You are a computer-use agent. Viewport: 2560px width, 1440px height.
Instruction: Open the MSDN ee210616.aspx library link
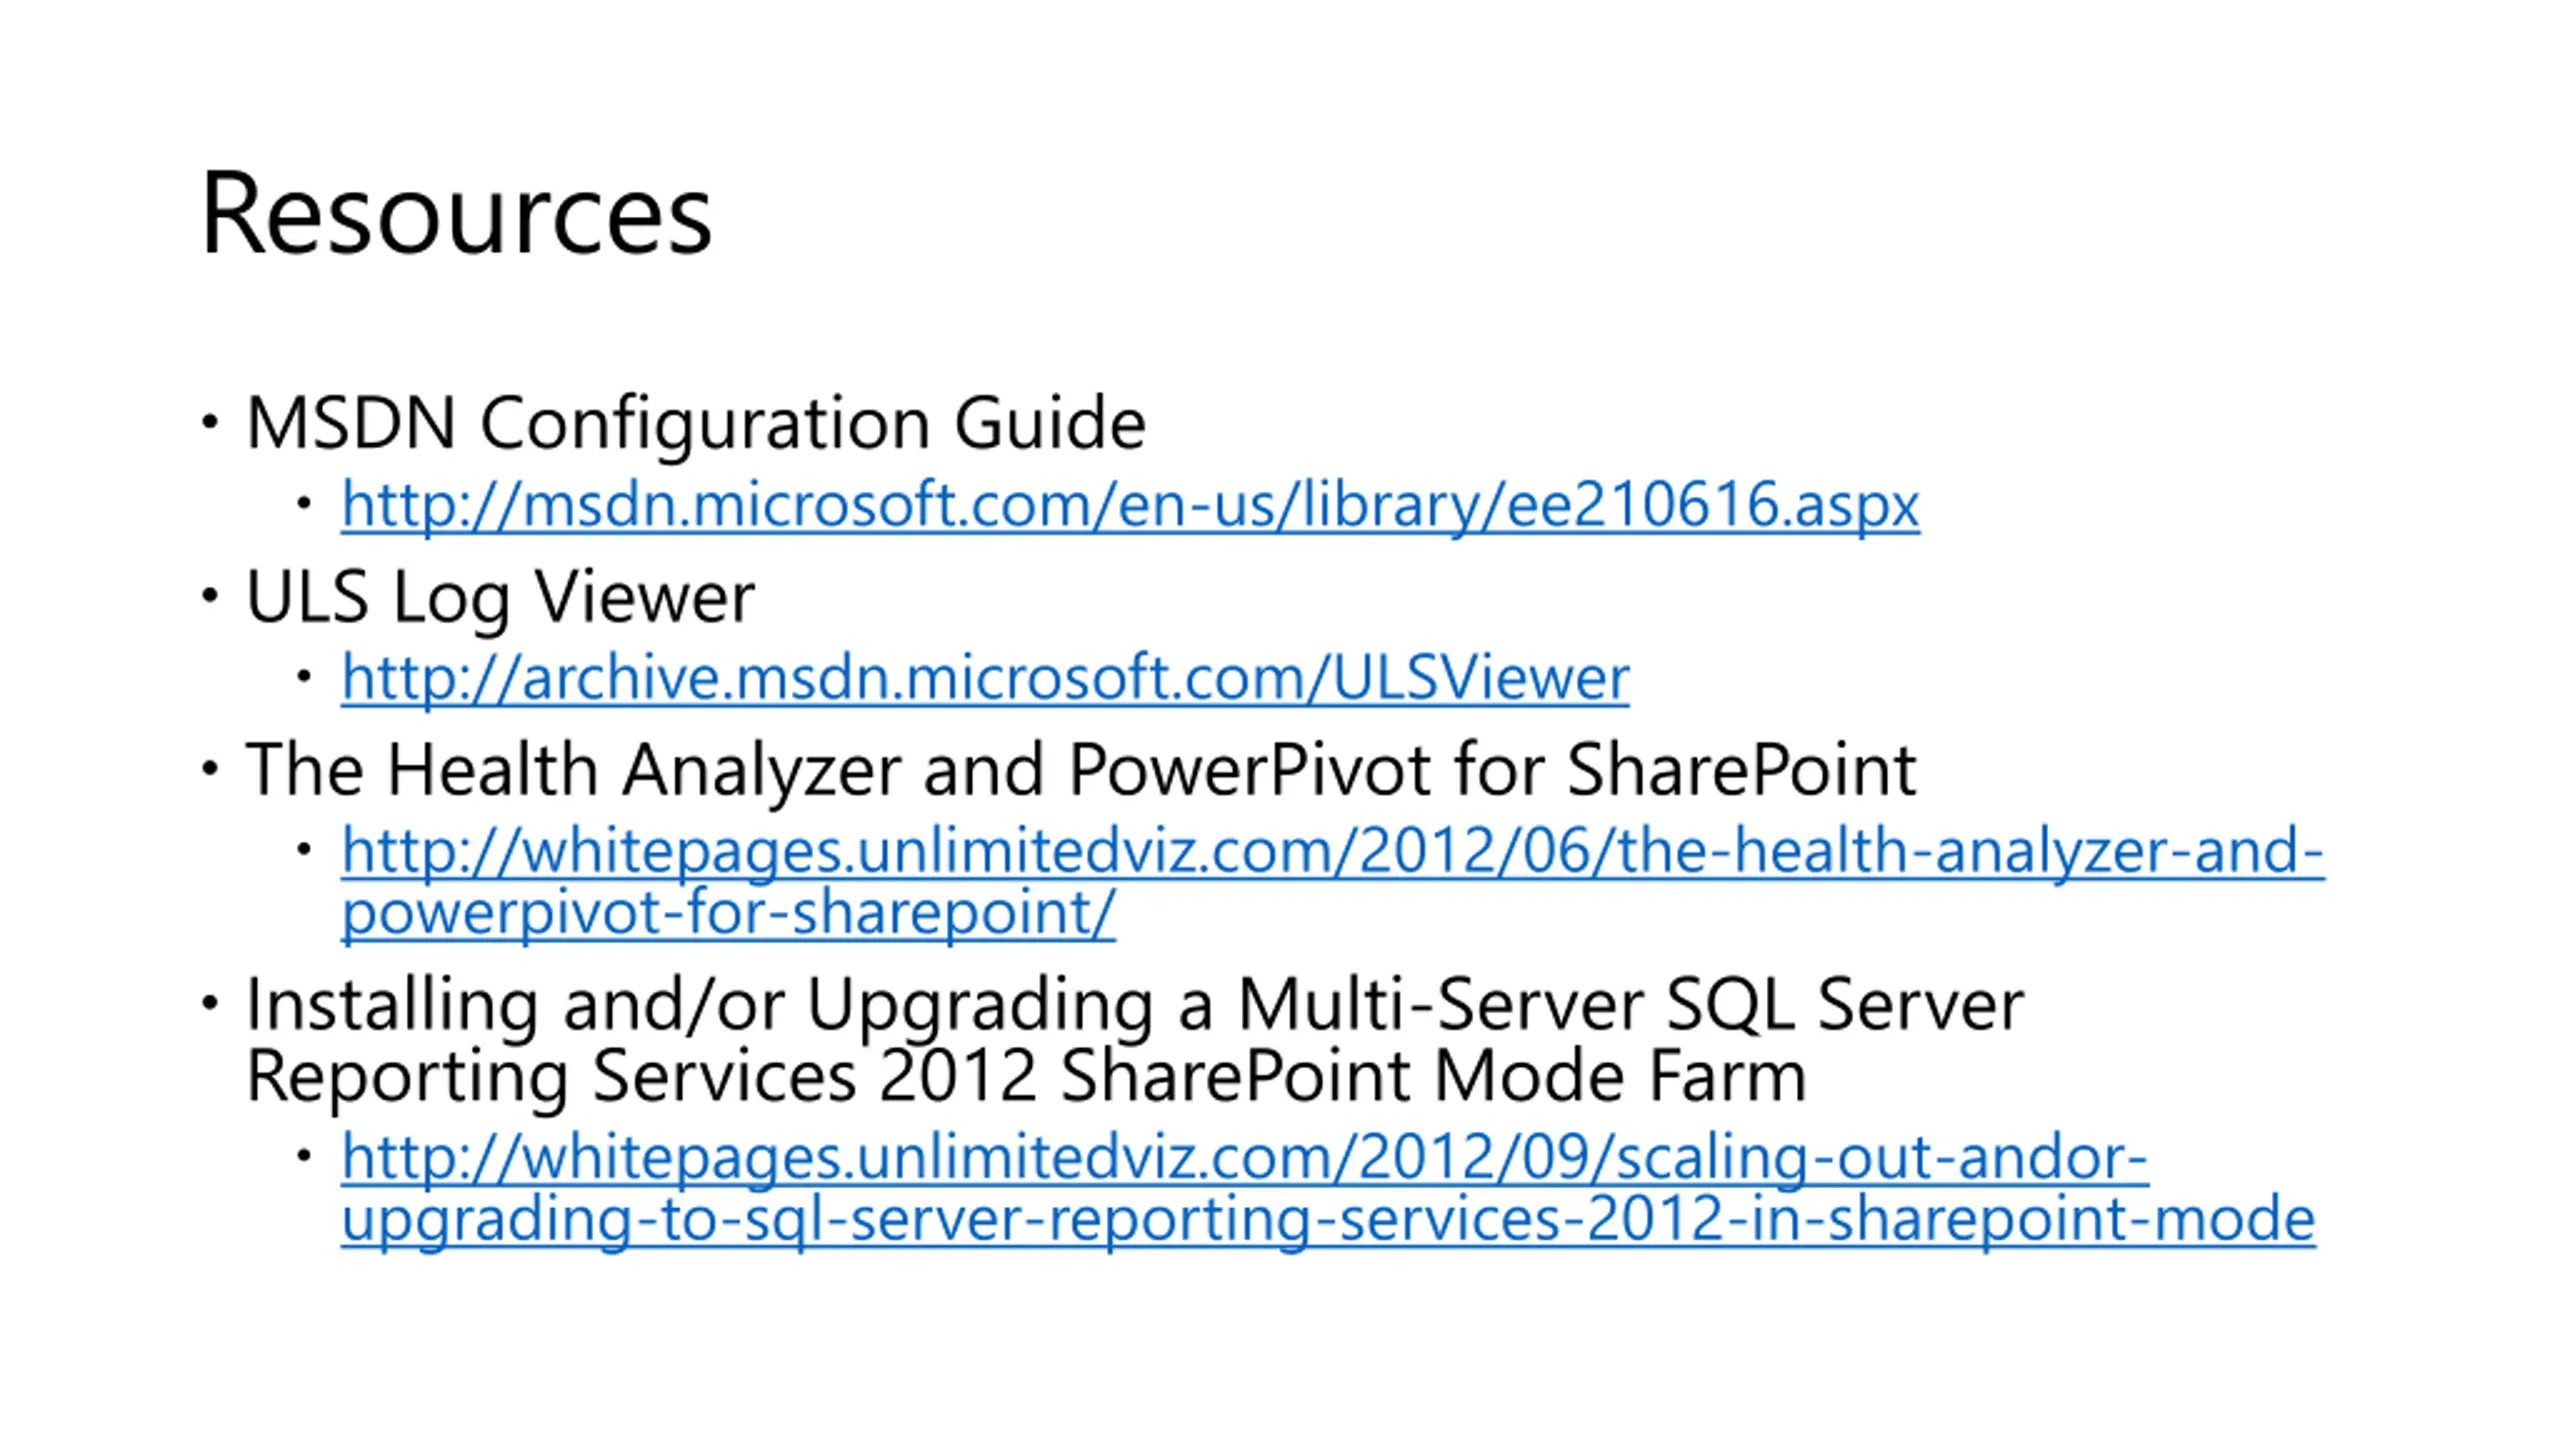click(1130, 504)
